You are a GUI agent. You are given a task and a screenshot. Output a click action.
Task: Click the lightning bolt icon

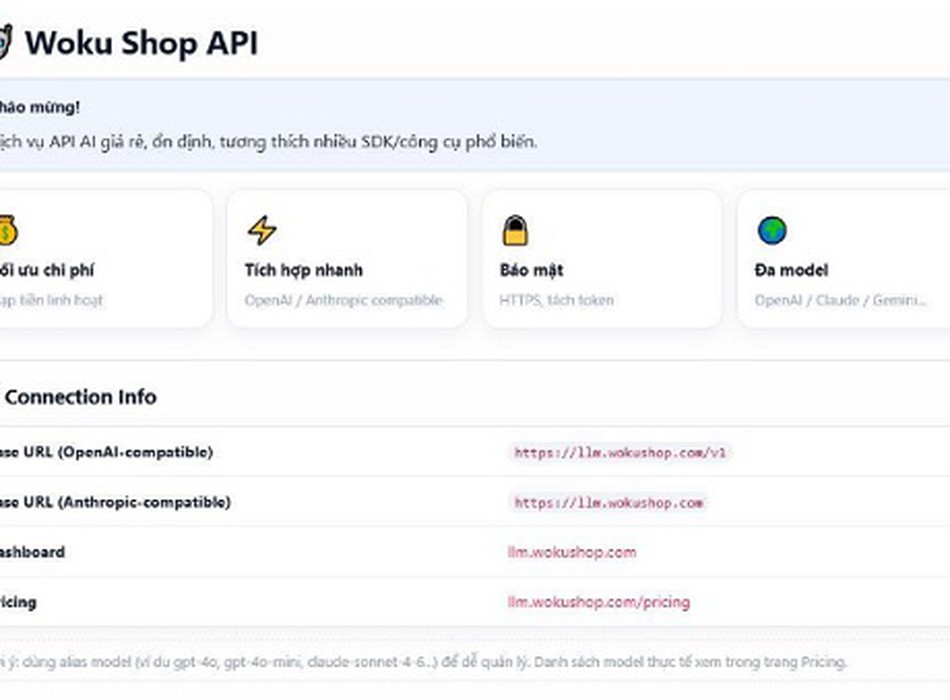(262, 230)
